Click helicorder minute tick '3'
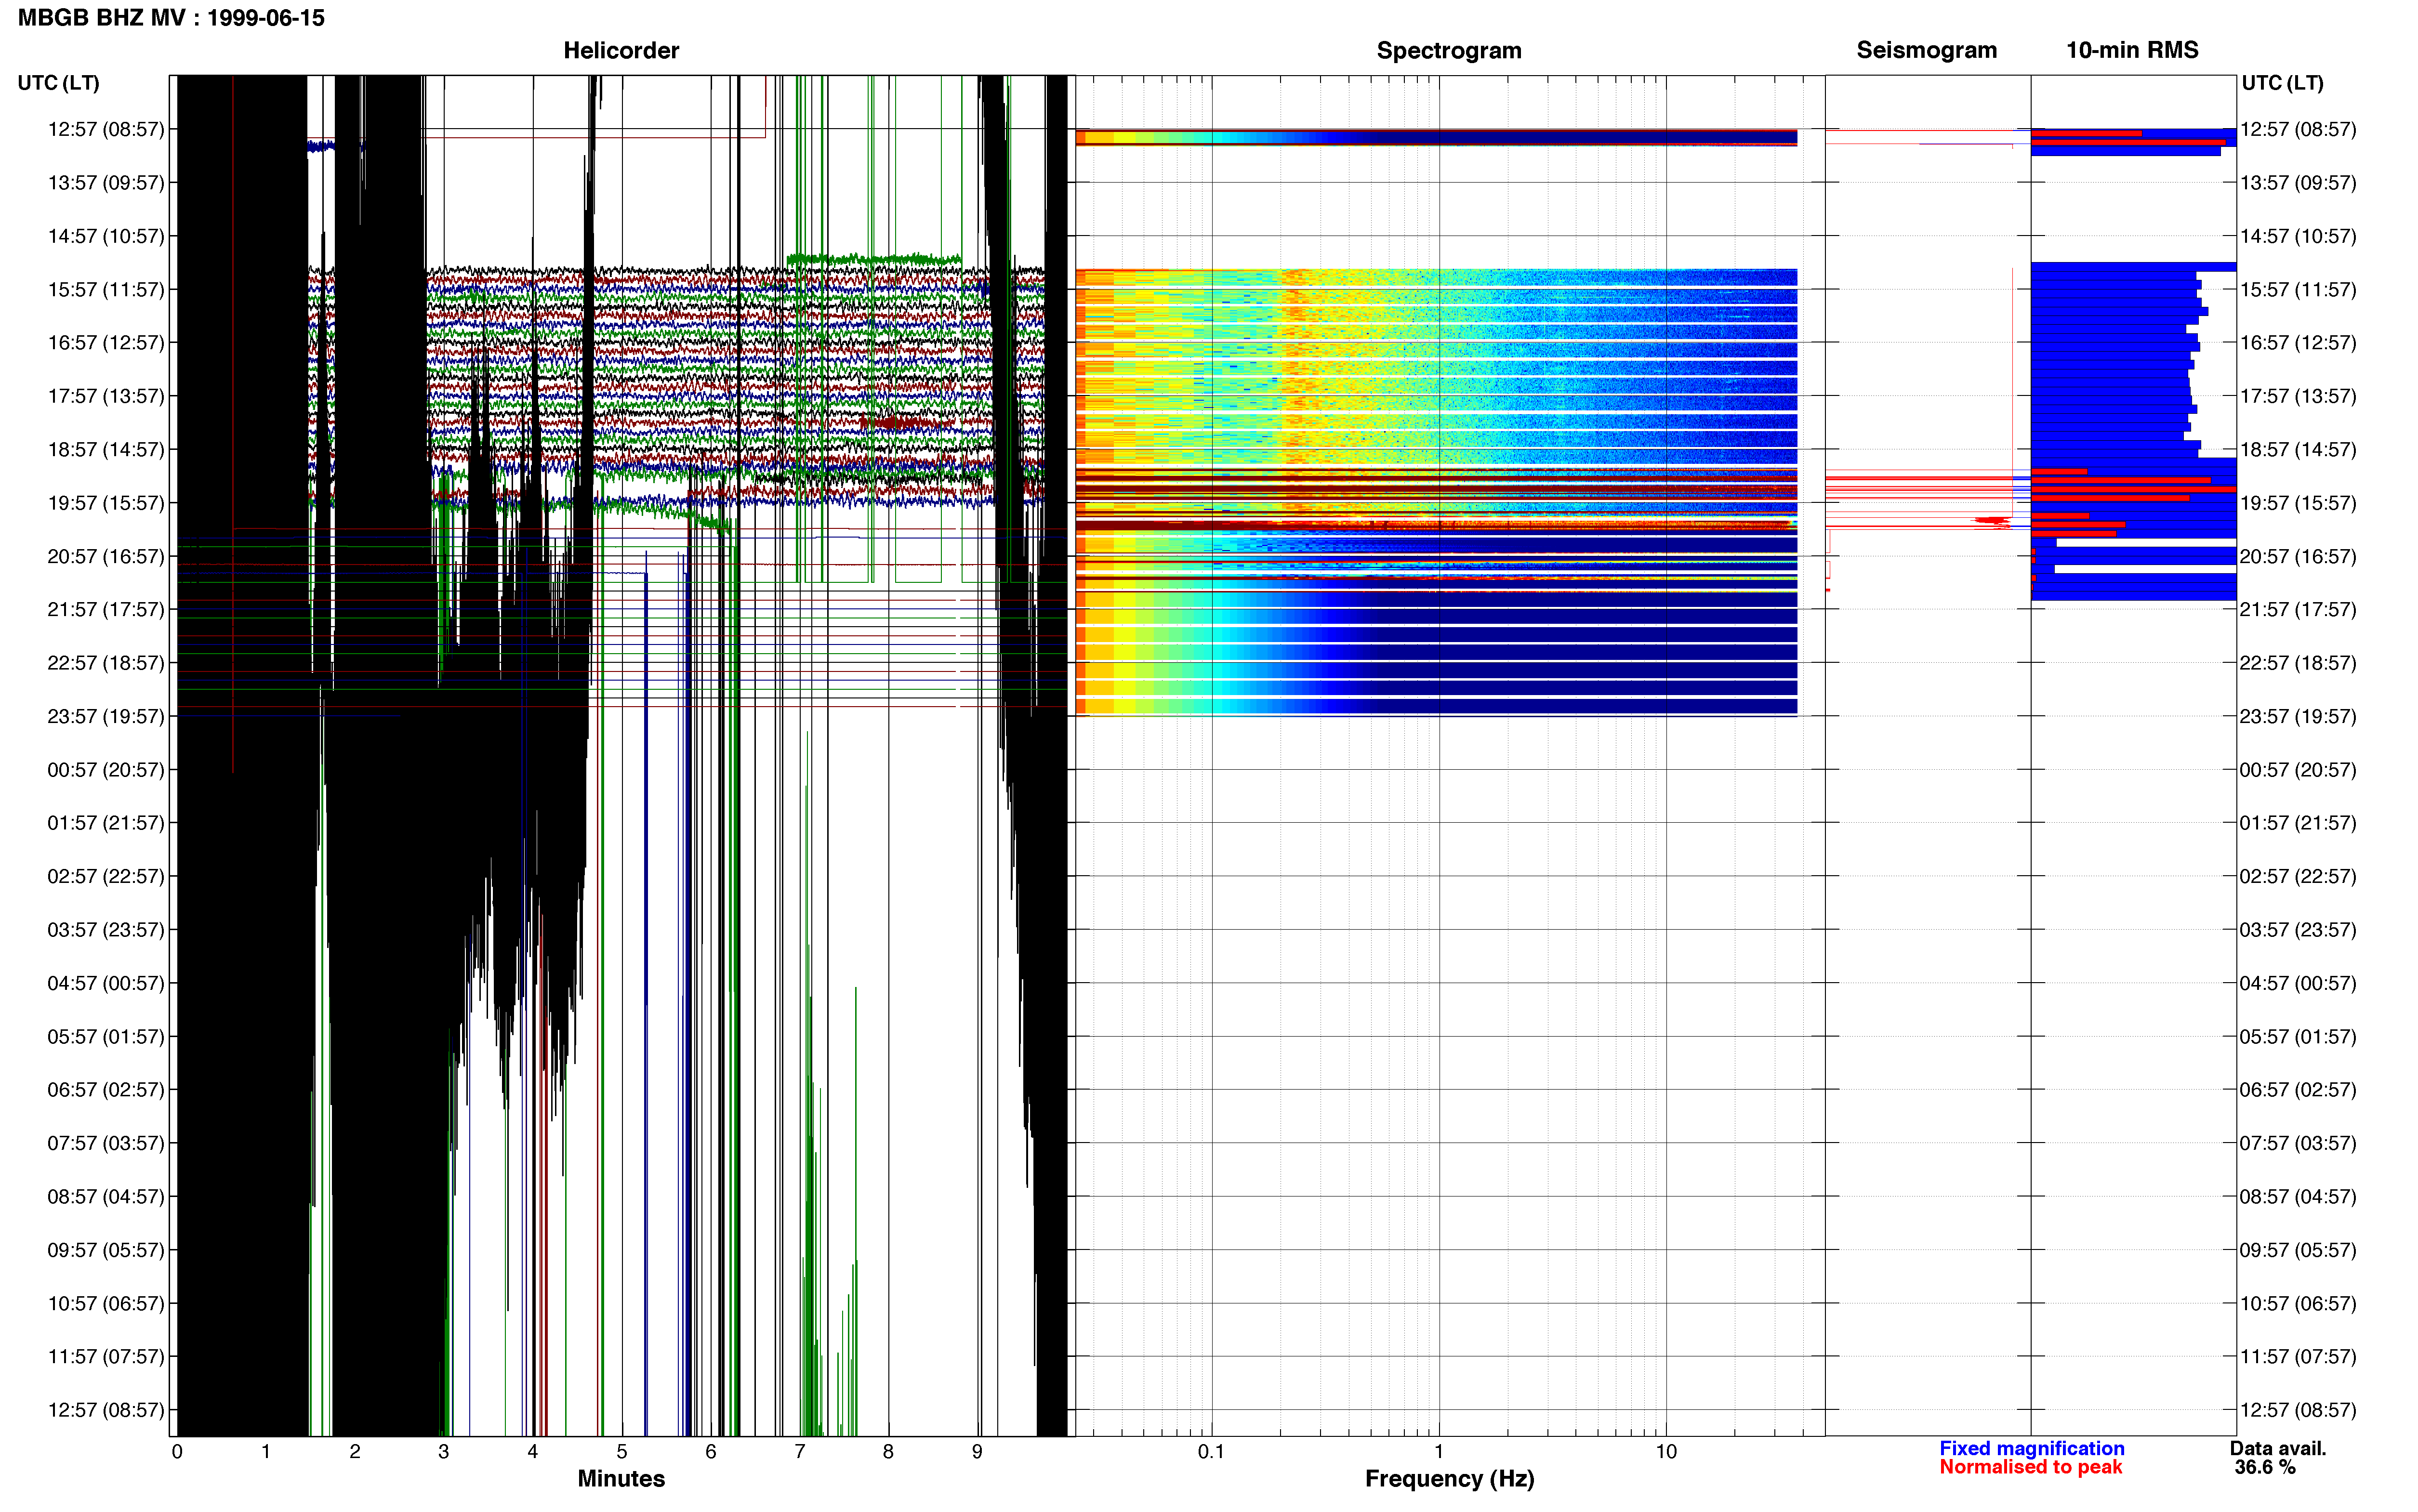 444,1451
